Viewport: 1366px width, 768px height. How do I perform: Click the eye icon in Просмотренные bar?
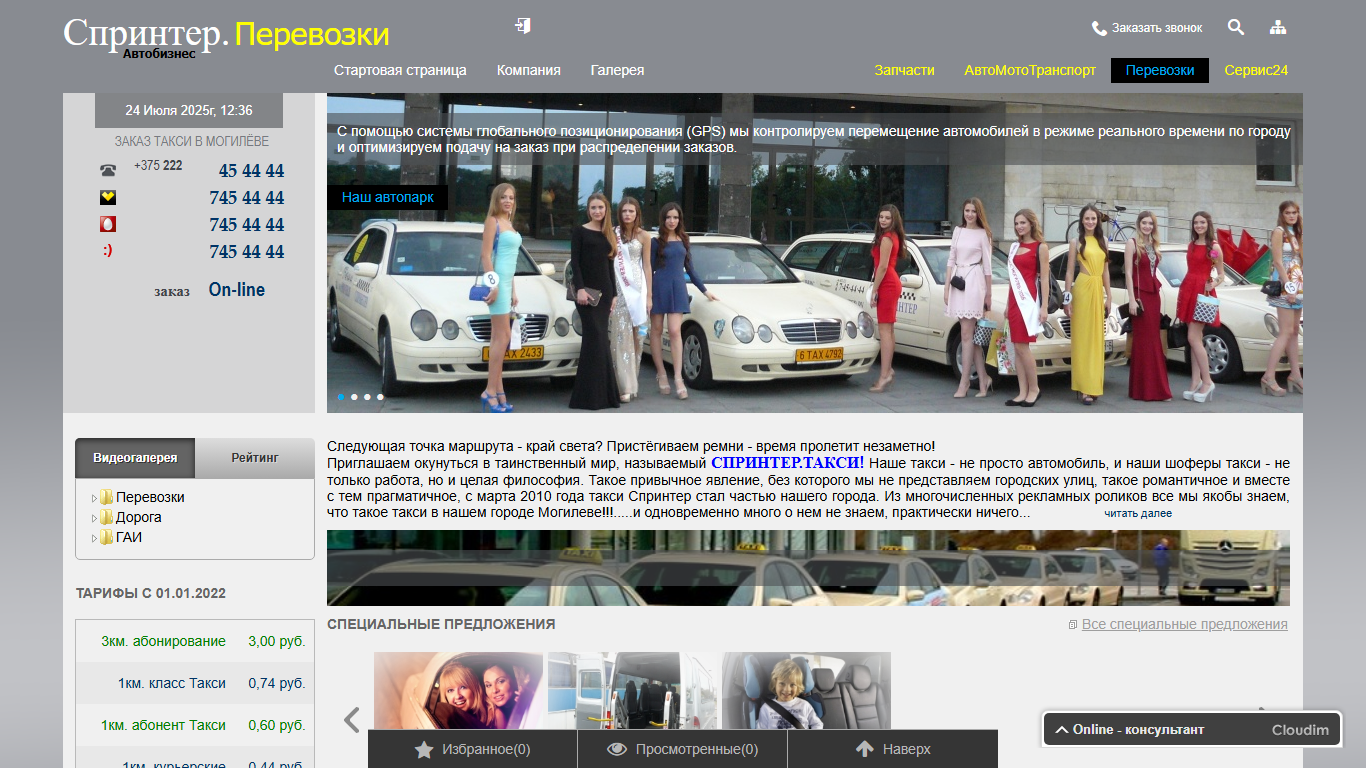pos(617,749)
